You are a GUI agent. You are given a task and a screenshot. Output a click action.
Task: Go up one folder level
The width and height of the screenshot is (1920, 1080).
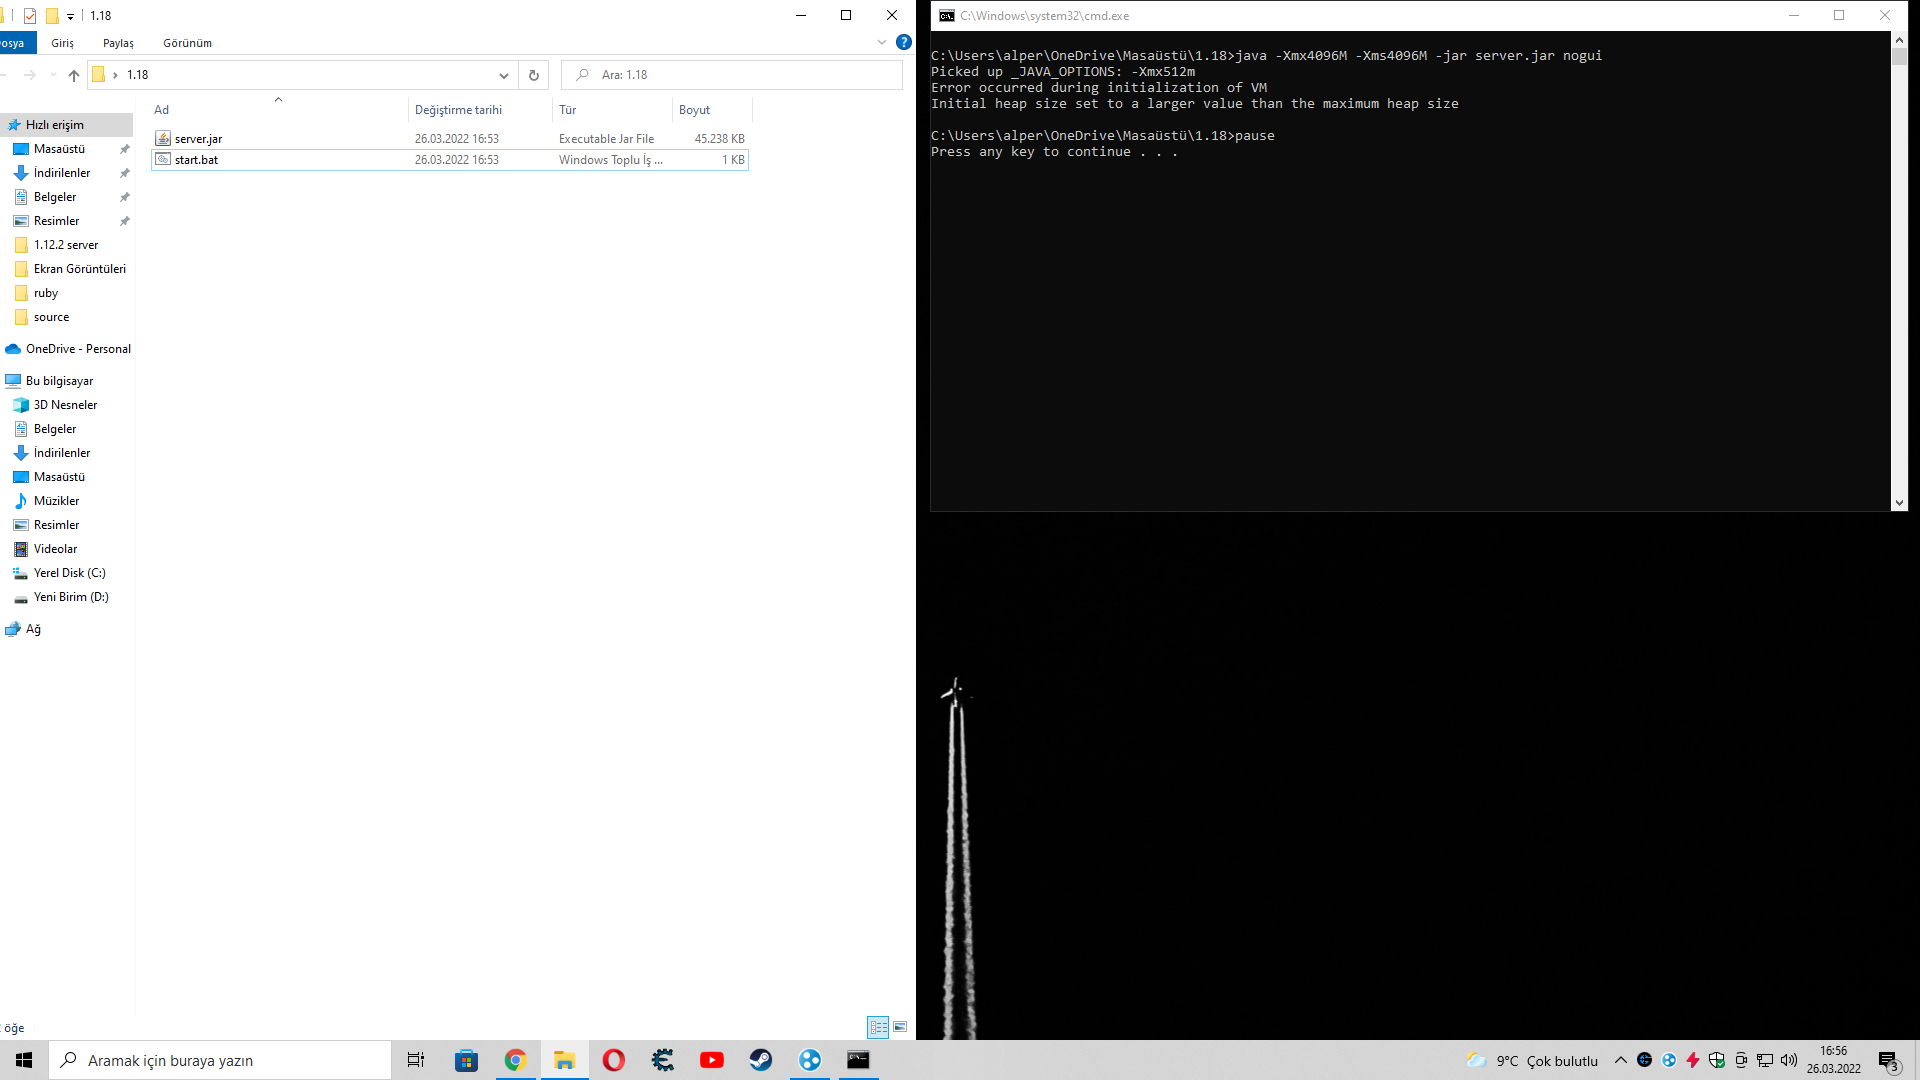[x=73, y=75]
